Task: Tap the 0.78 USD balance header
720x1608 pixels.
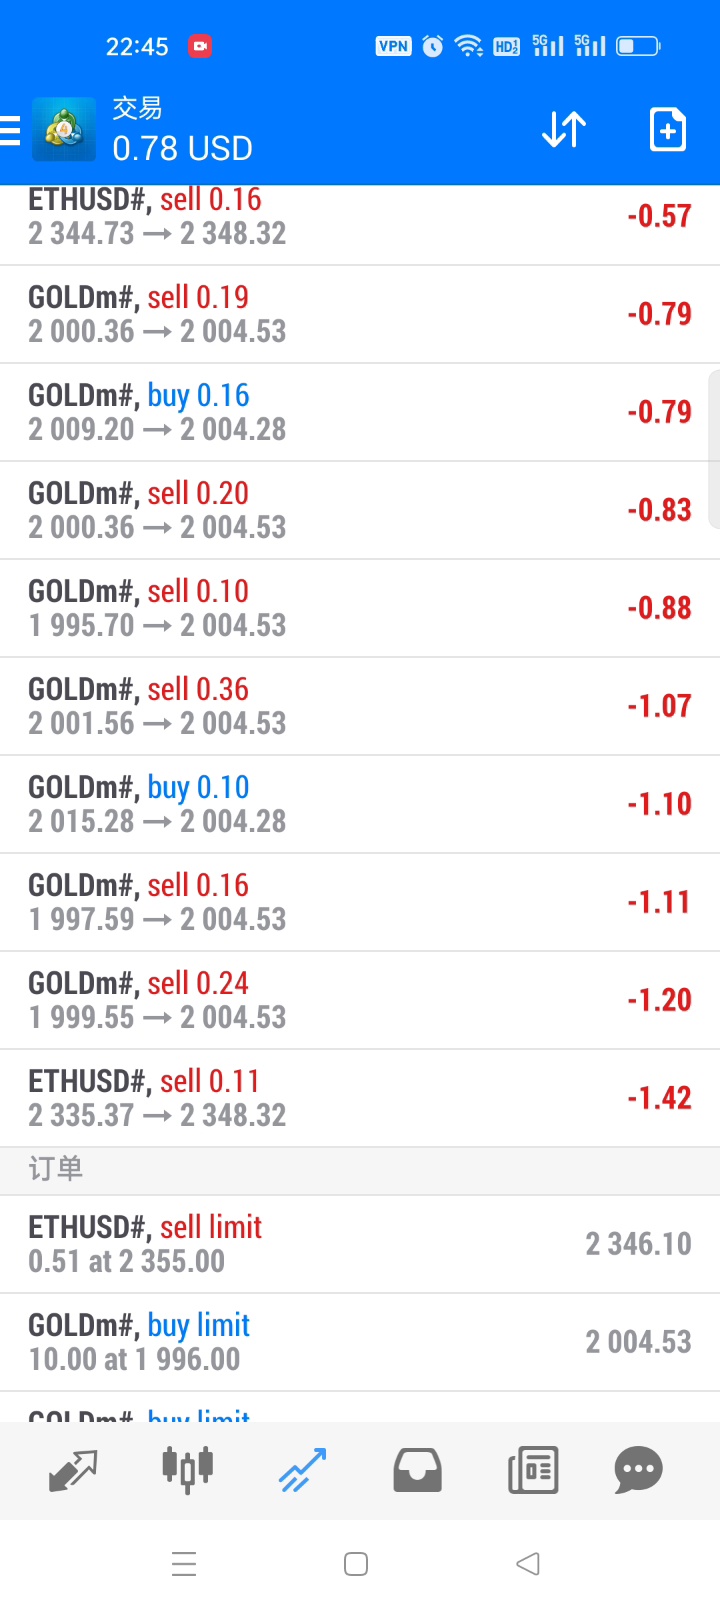Action: point(182,148)
